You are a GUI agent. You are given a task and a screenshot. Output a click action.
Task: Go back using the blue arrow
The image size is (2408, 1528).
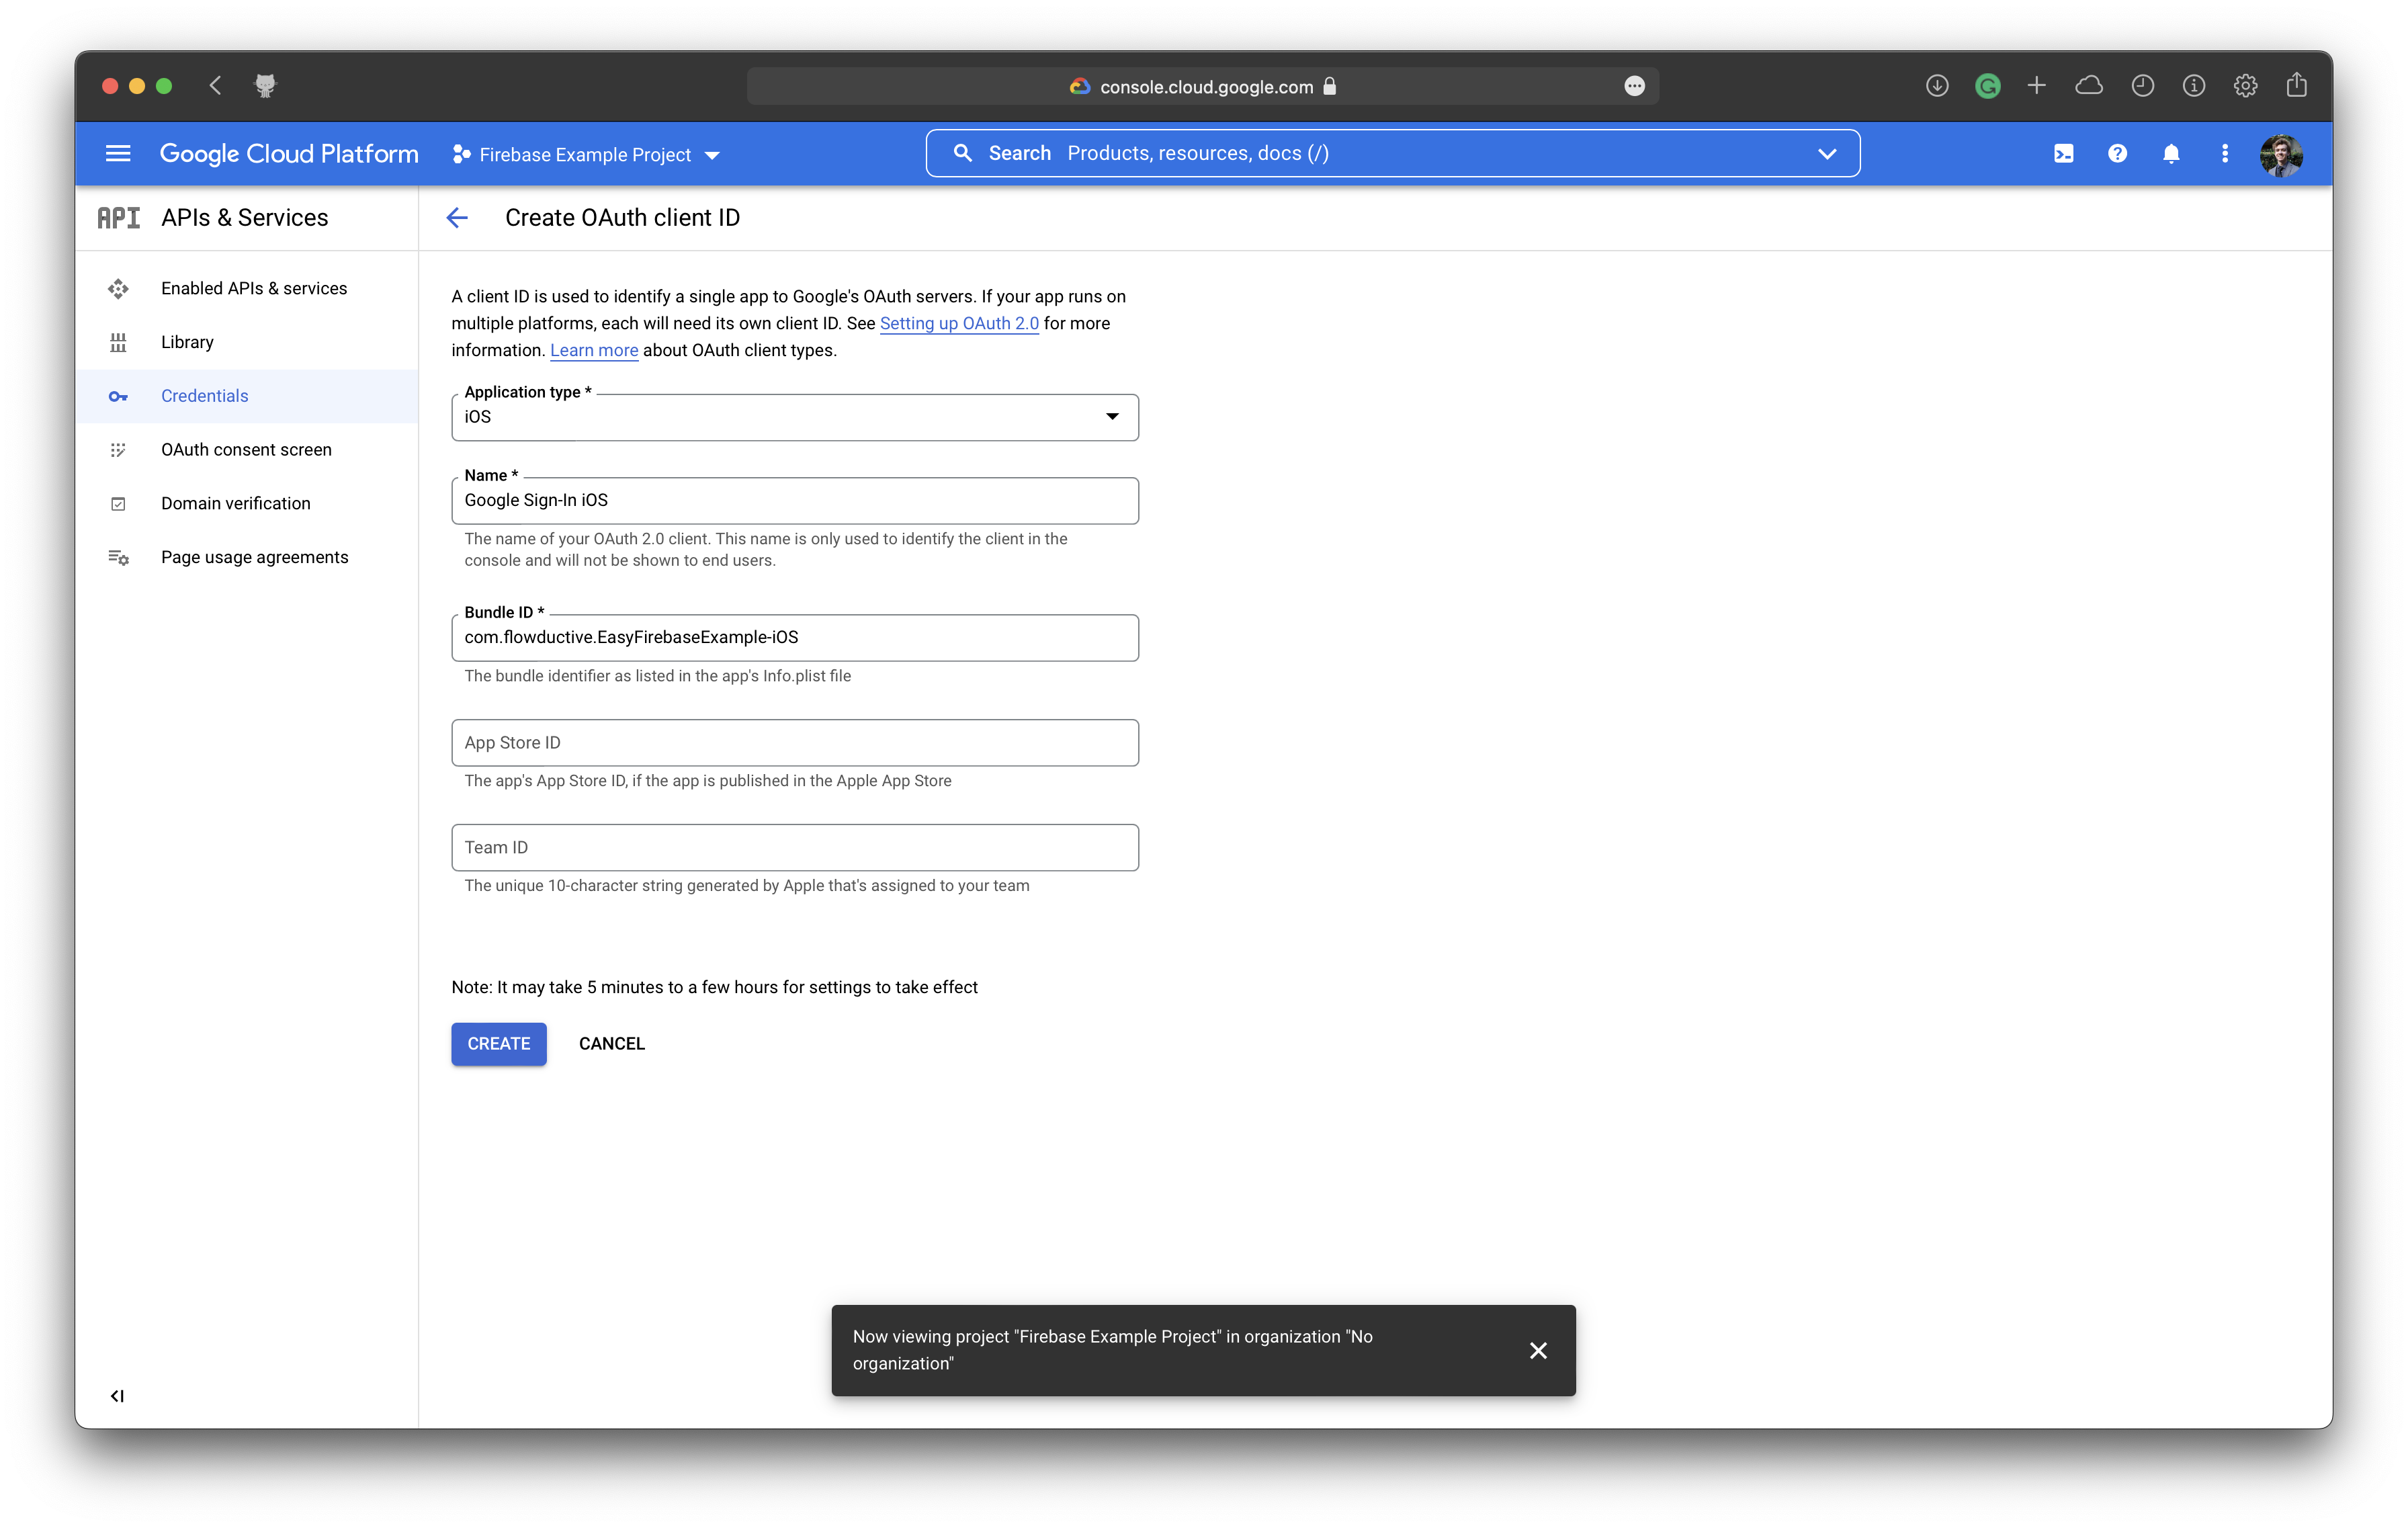pos(457,218)
